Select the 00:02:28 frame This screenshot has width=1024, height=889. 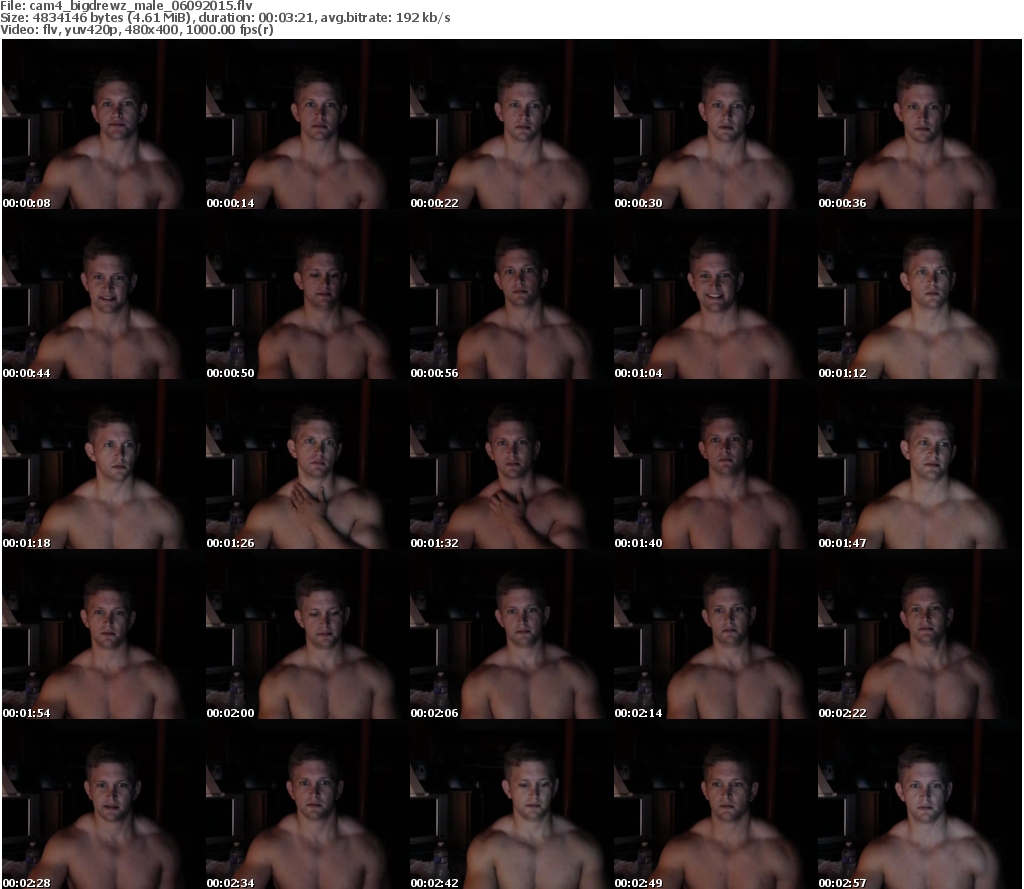[x=103, y=804]
